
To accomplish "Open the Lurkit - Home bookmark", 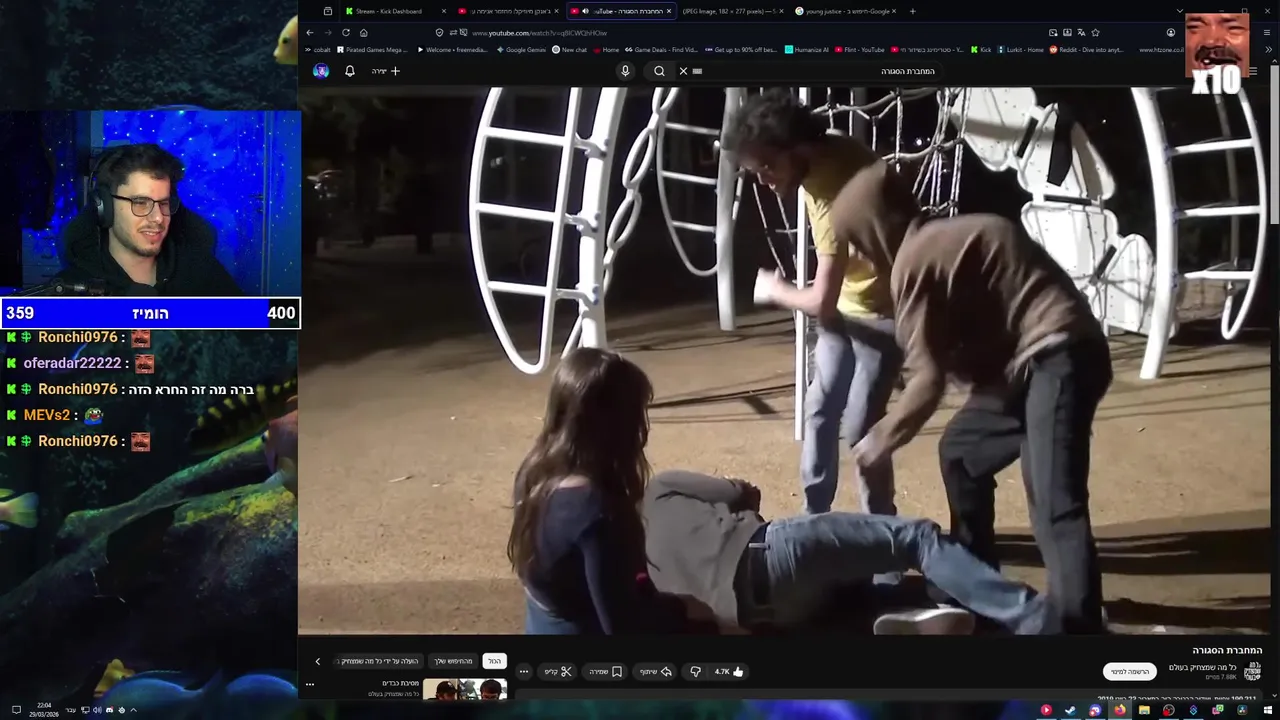I will [x=1020, y=49].
